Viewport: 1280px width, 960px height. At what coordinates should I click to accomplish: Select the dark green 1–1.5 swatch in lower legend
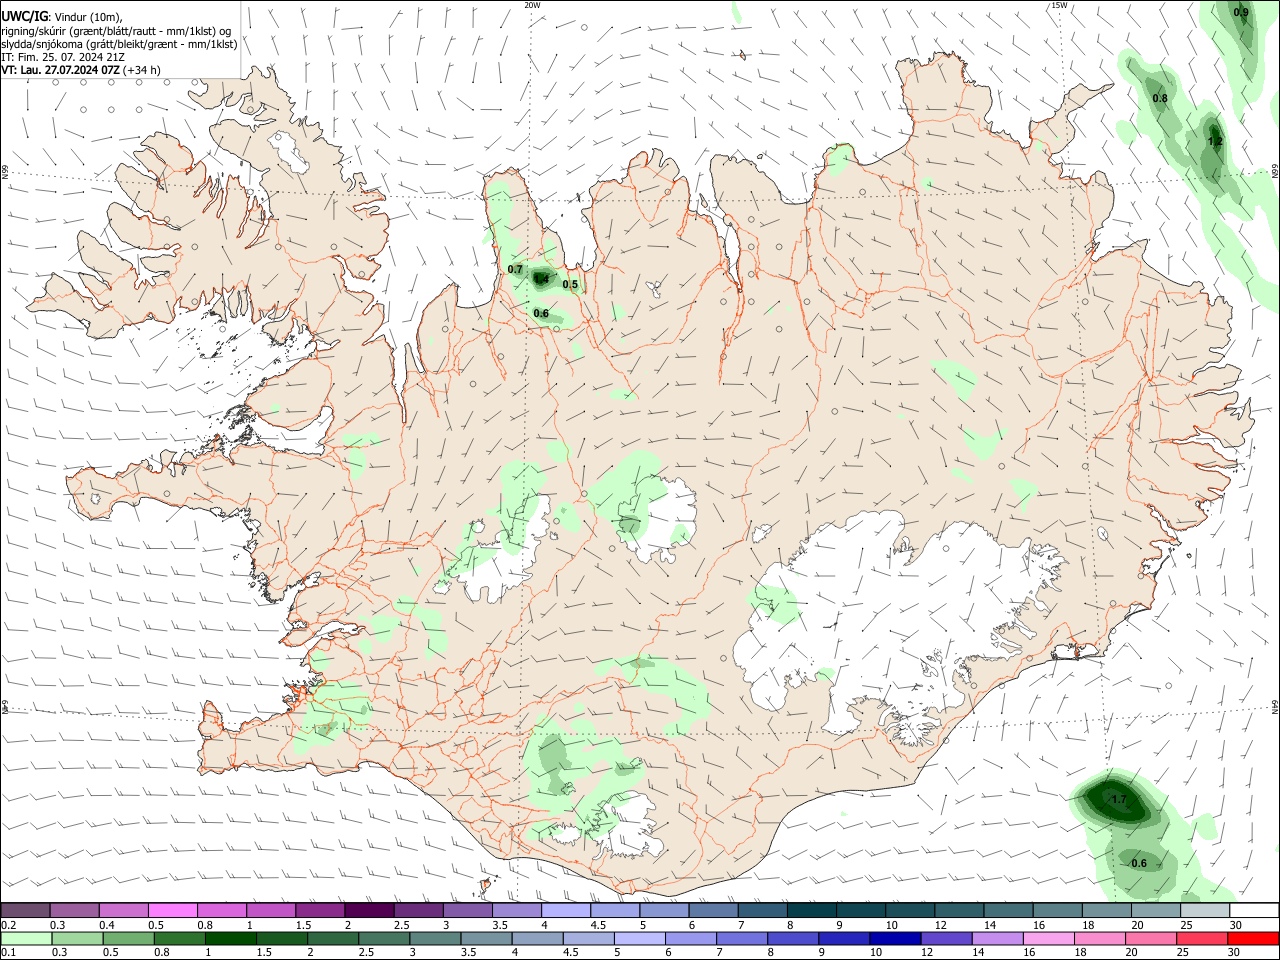(230, 939)
